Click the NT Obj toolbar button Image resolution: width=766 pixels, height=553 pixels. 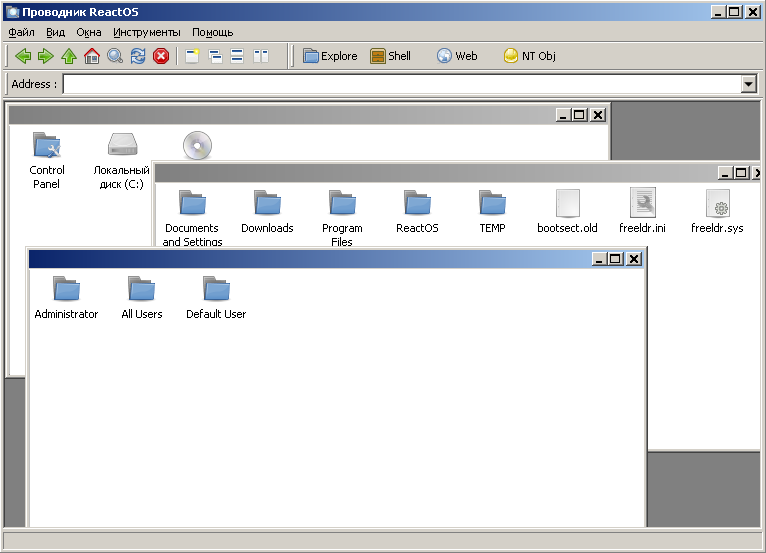[x=530, y=56]
